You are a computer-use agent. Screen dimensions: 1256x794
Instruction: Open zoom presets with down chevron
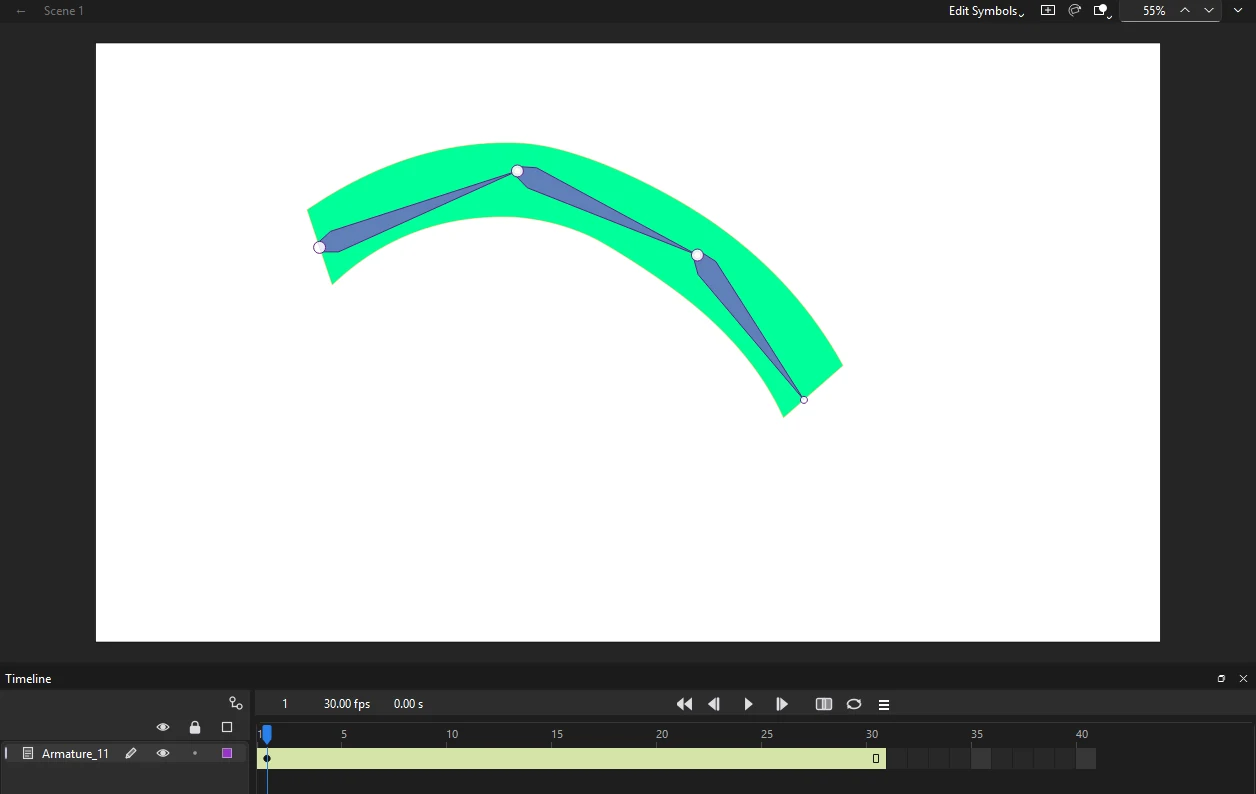1209,10
